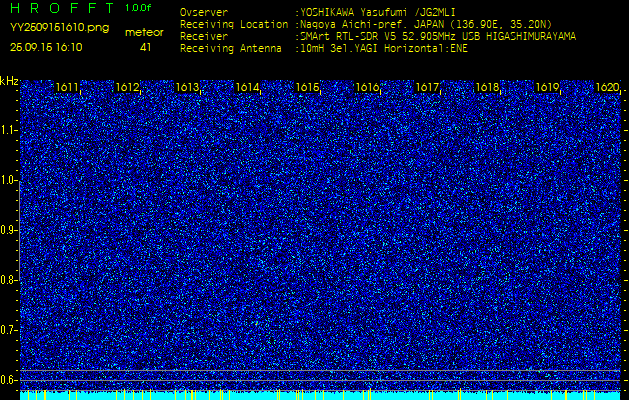Click the cyan signal level bar at bottom
This screenshot has width=629, height=400.
(x=320, y=395)
